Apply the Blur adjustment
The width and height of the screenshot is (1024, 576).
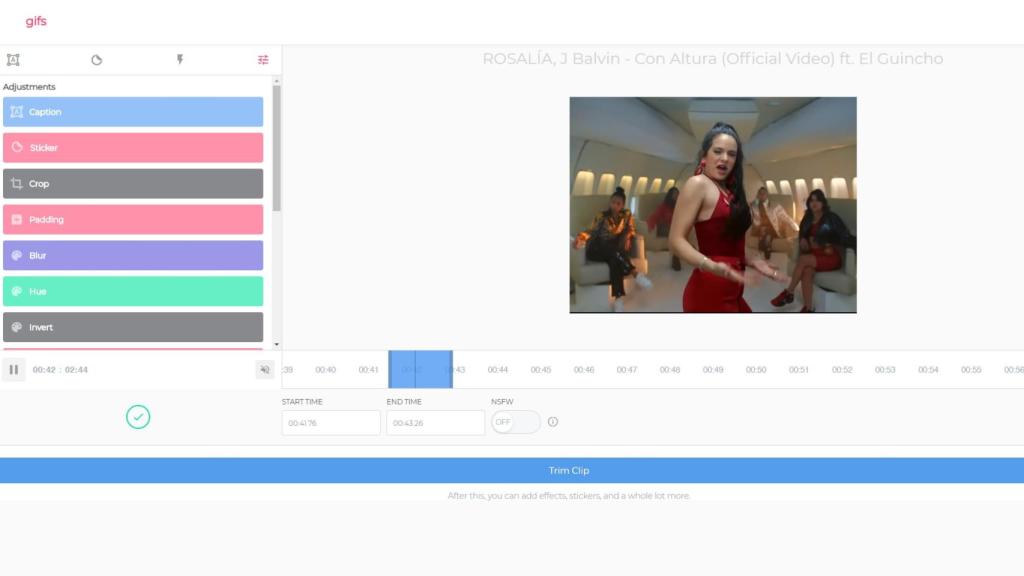coord(133,256)
